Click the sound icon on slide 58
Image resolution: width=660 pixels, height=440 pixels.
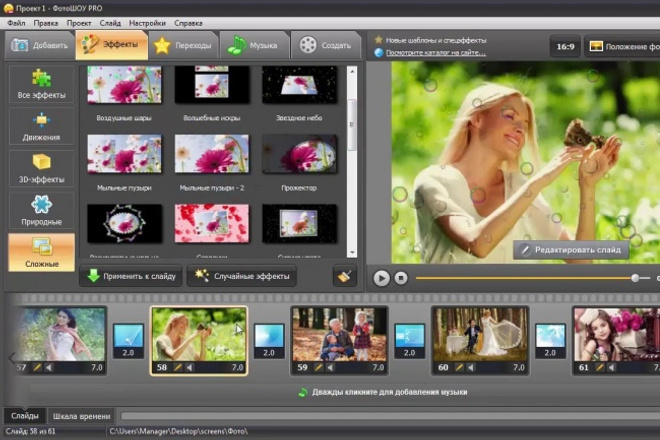[x=190, y=368]
